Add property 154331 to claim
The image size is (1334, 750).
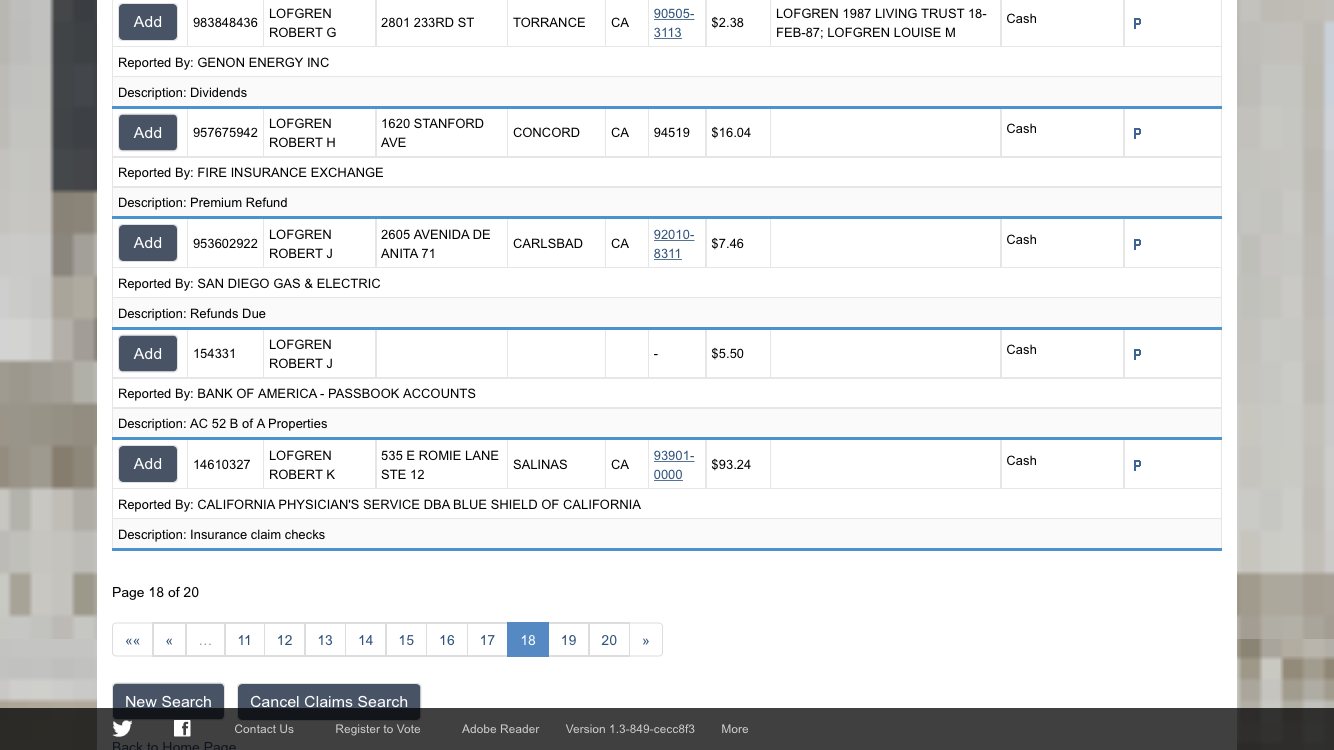(148, 353)
